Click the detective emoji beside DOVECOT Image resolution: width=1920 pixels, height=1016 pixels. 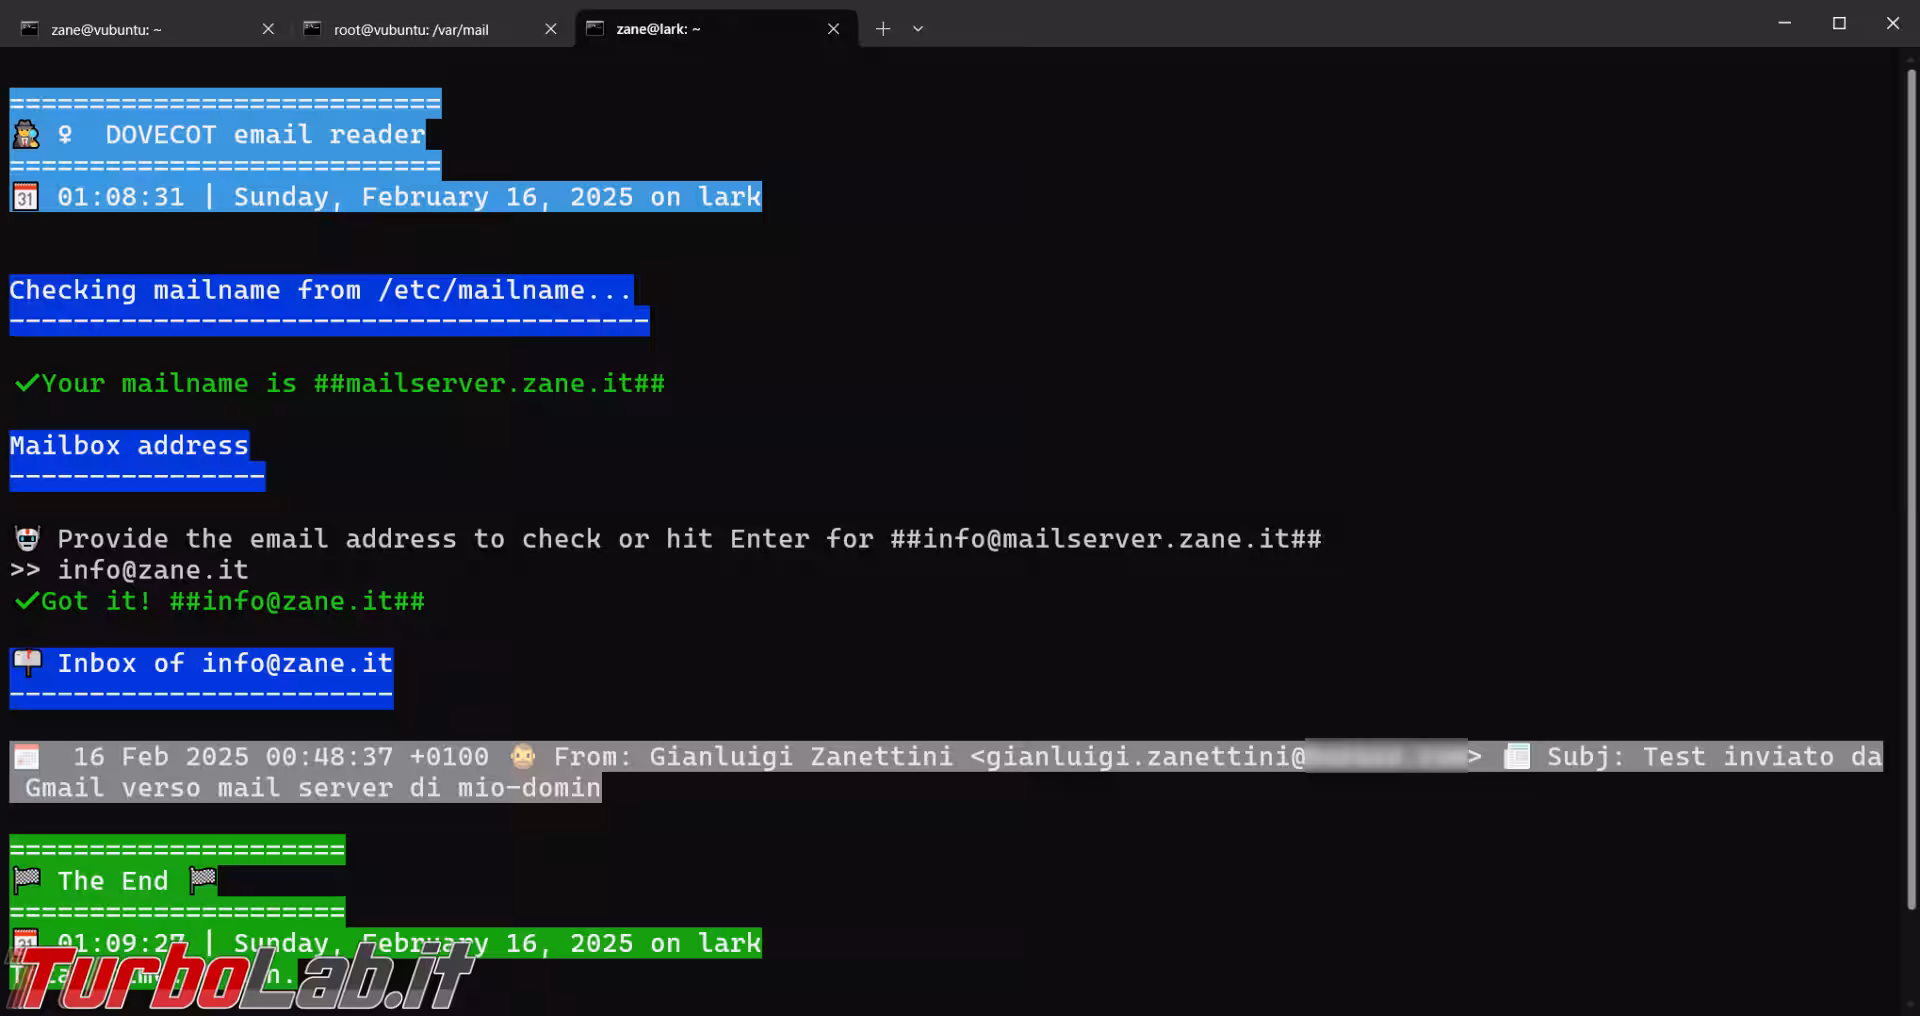26,134
